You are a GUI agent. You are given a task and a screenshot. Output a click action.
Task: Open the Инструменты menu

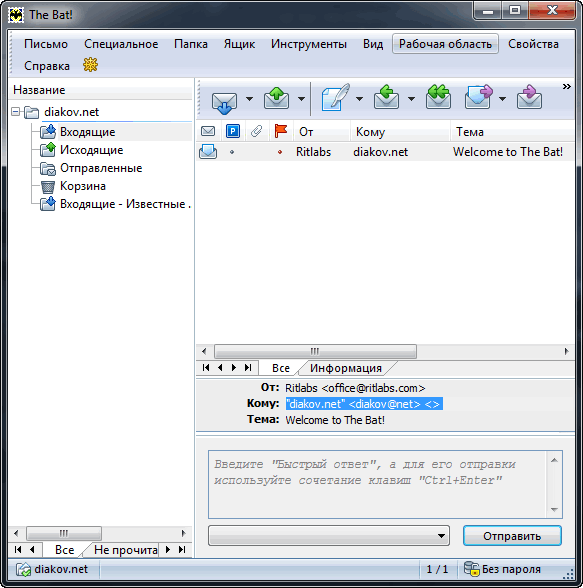pos(309,44)
